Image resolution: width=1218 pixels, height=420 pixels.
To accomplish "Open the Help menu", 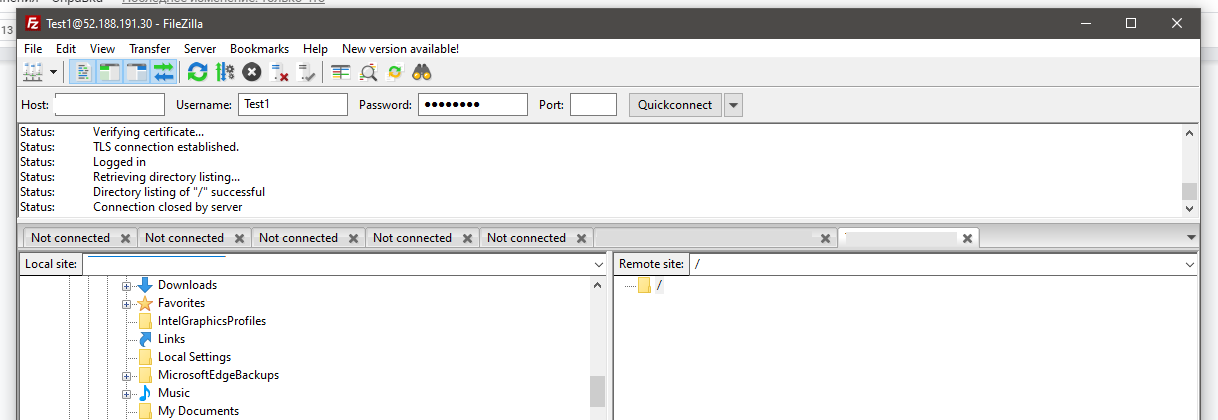I will point(315,48).
